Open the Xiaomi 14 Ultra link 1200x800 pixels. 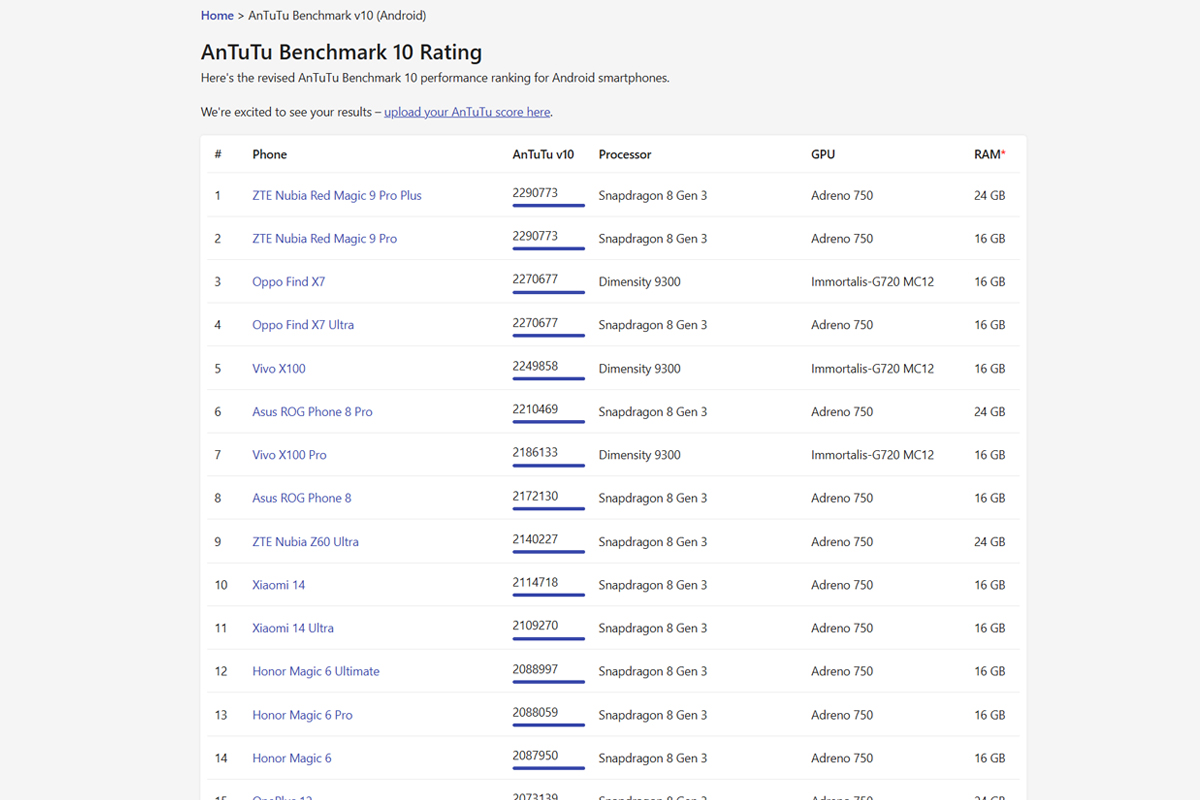click(293, 628)
